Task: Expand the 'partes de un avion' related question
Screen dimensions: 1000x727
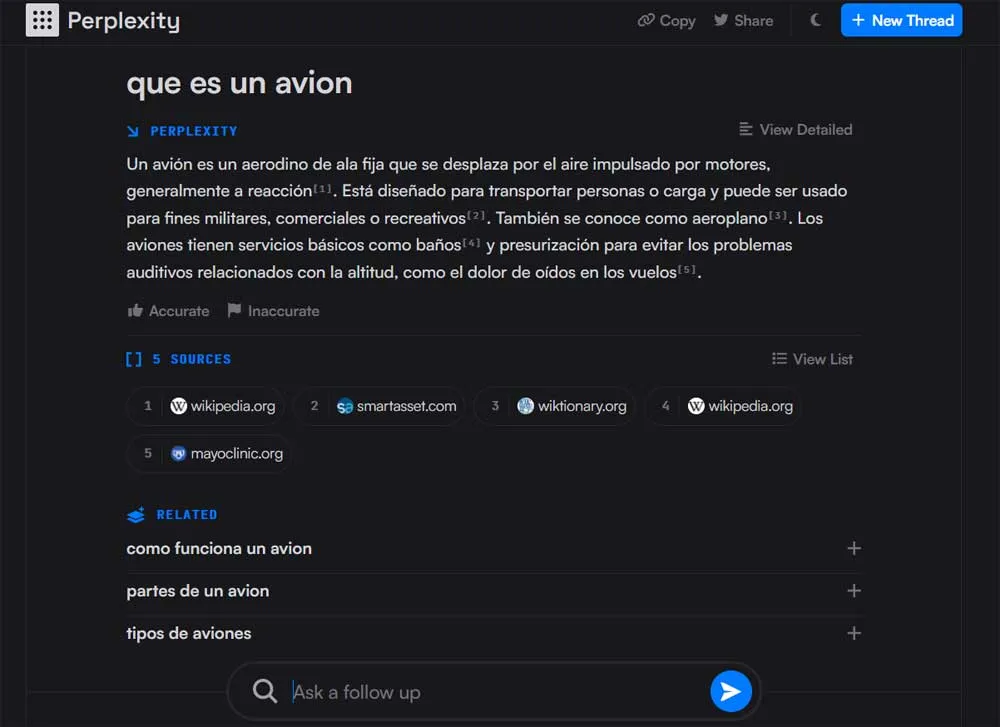Action: point(855,591)
